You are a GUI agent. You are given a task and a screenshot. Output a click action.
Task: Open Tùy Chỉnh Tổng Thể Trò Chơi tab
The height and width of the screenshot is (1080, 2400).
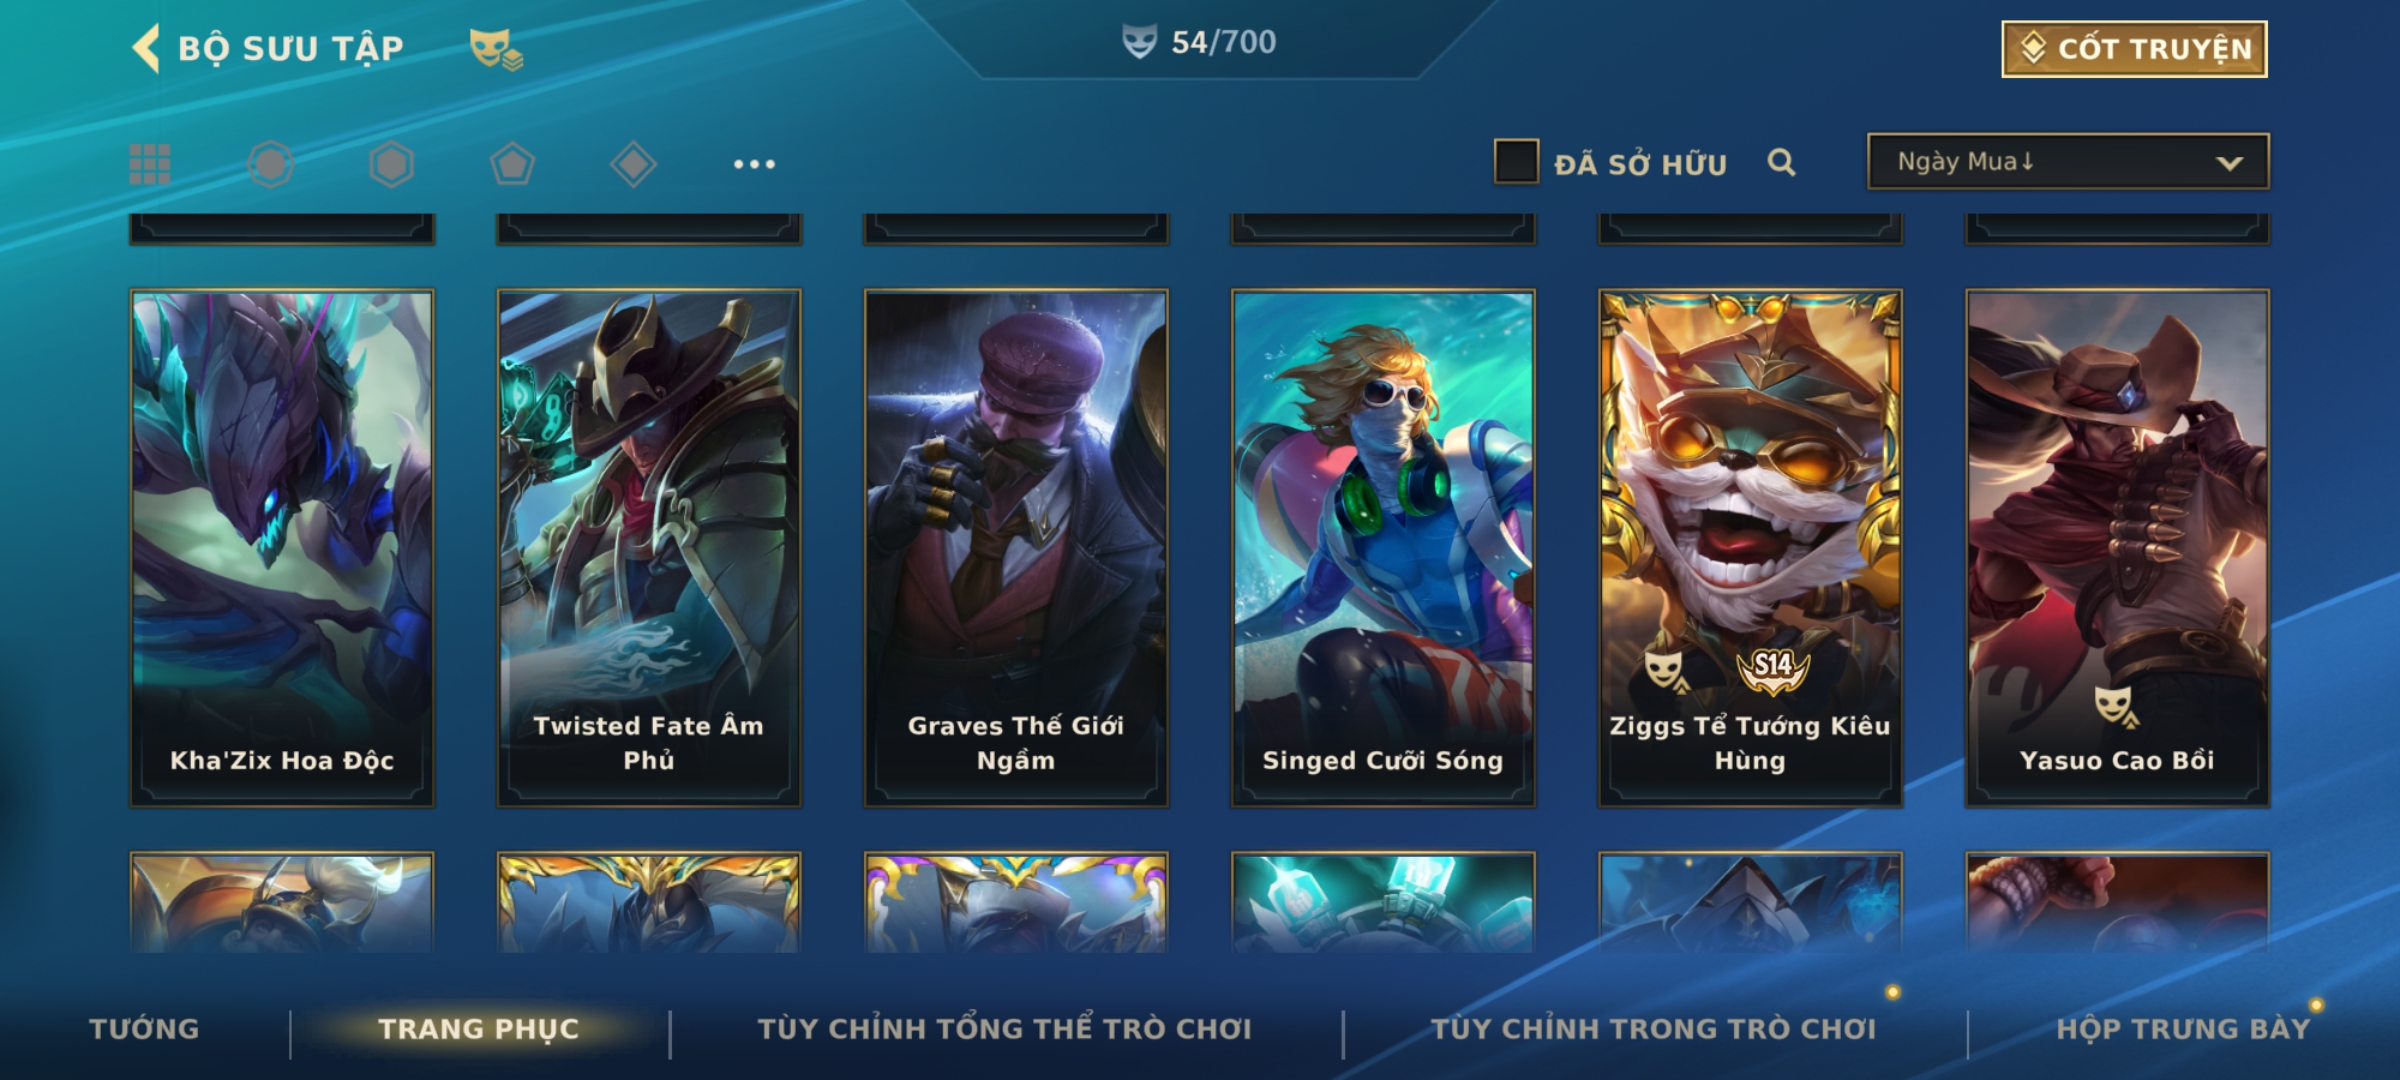[1005, 1029]
